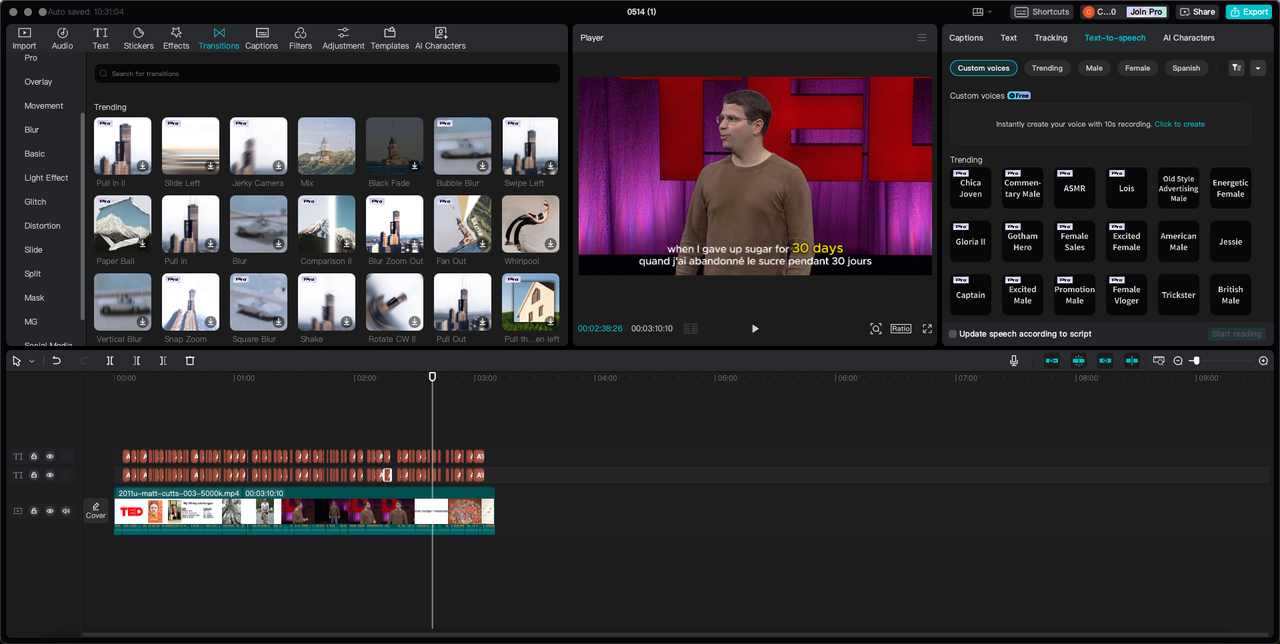
Task: Lock the top text track
Action: [34, 456]
